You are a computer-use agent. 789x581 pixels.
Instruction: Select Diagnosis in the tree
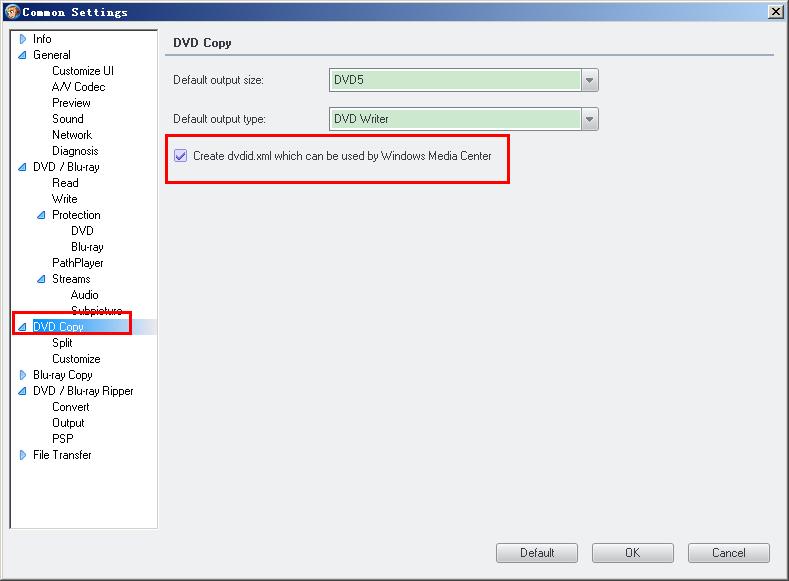click(x=75, y=151)
